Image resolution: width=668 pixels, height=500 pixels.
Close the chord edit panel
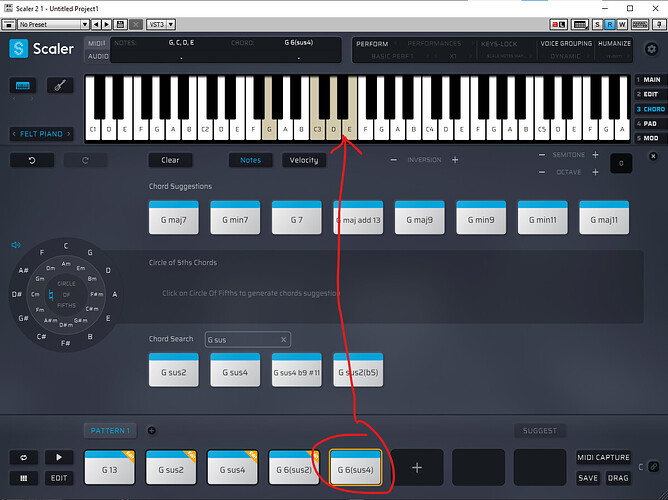point(653,156)
